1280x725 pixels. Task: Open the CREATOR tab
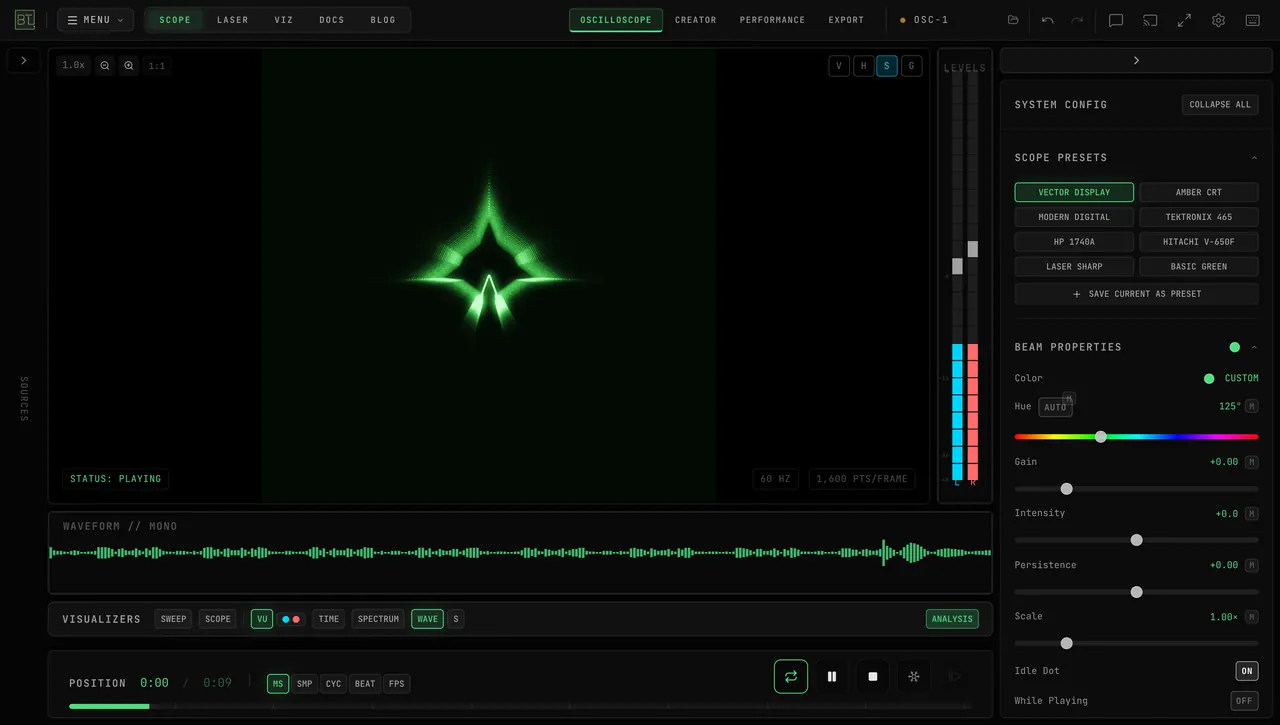pos(696,20)
